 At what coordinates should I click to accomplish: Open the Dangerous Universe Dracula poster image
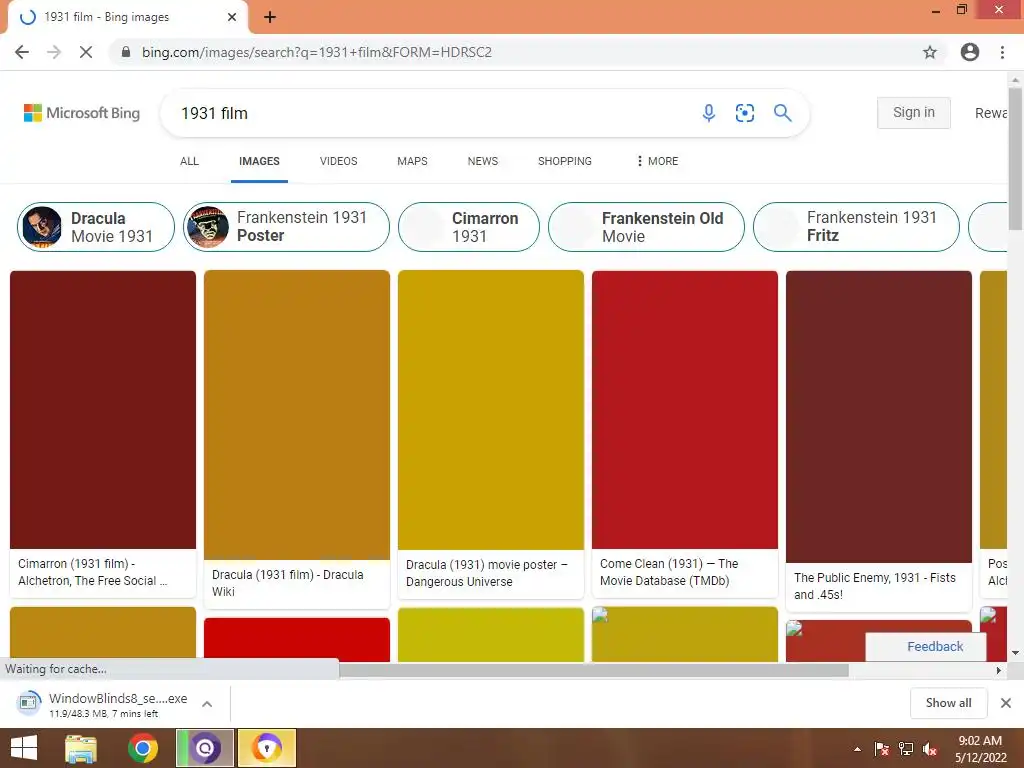pos(490,410)
